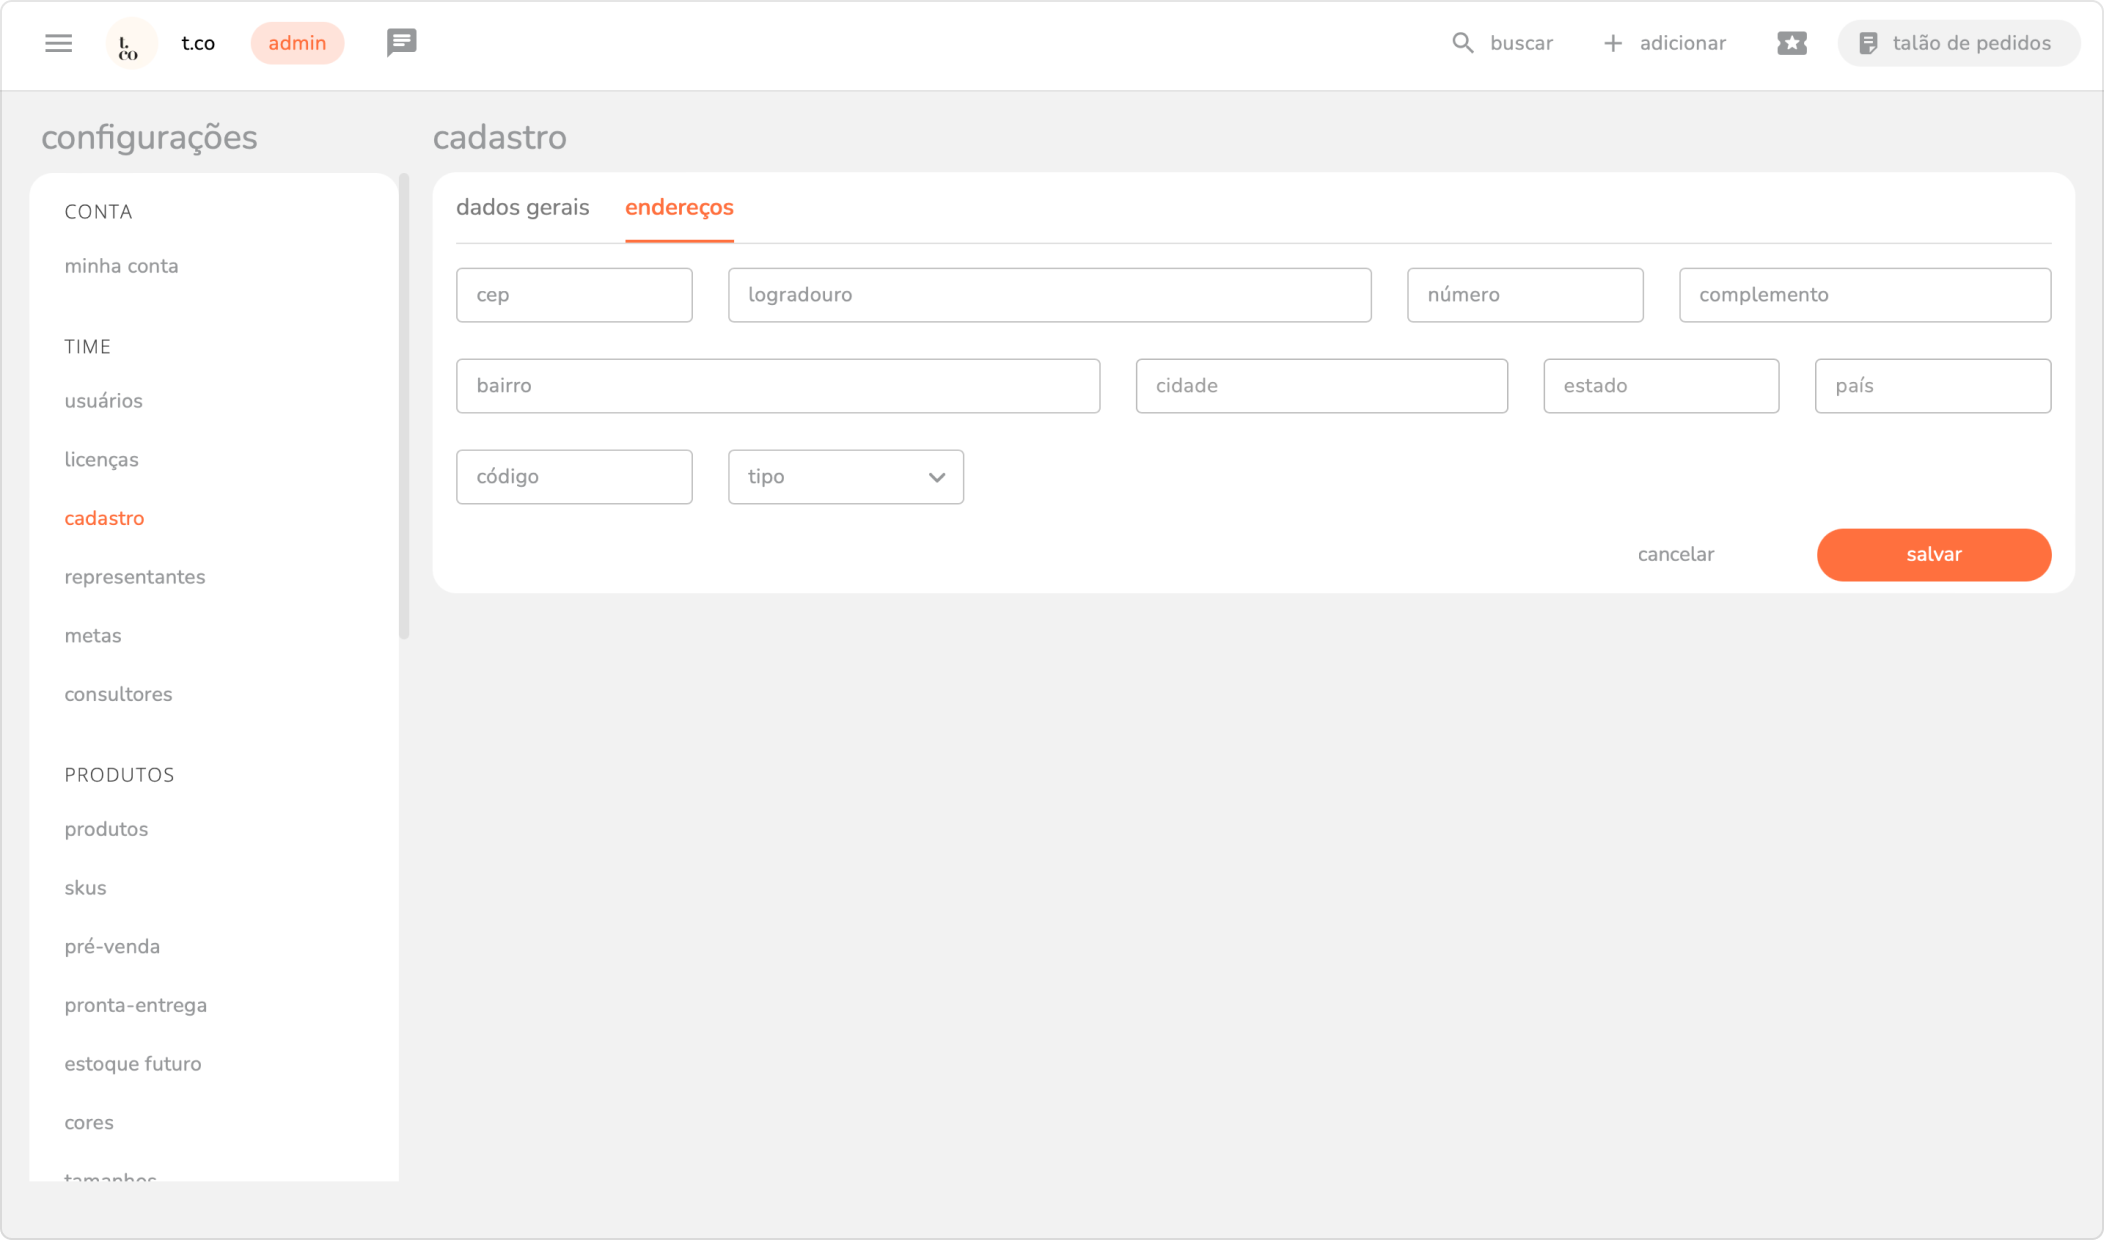The height and width of the screenshot is (1240, 2104).
Task: Click the cancelar link
Action: (1675, 554)
